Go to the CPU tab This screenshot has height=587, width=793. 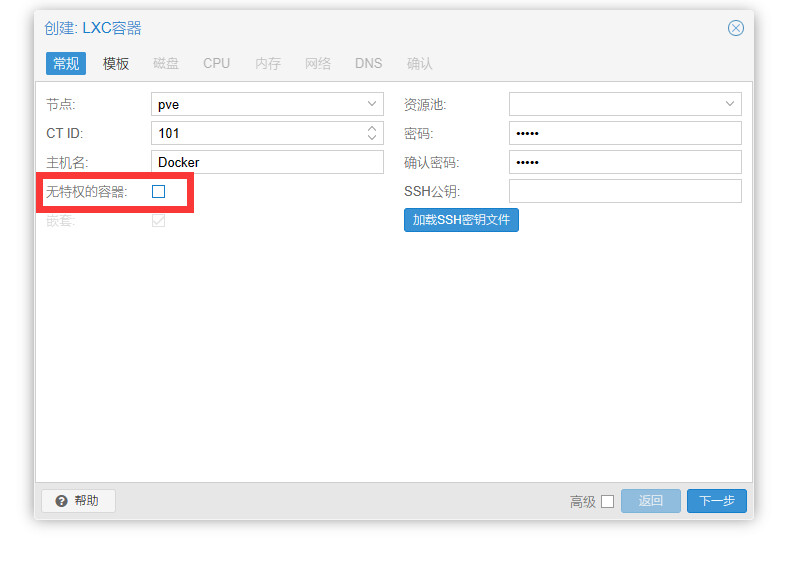(216, 64)
